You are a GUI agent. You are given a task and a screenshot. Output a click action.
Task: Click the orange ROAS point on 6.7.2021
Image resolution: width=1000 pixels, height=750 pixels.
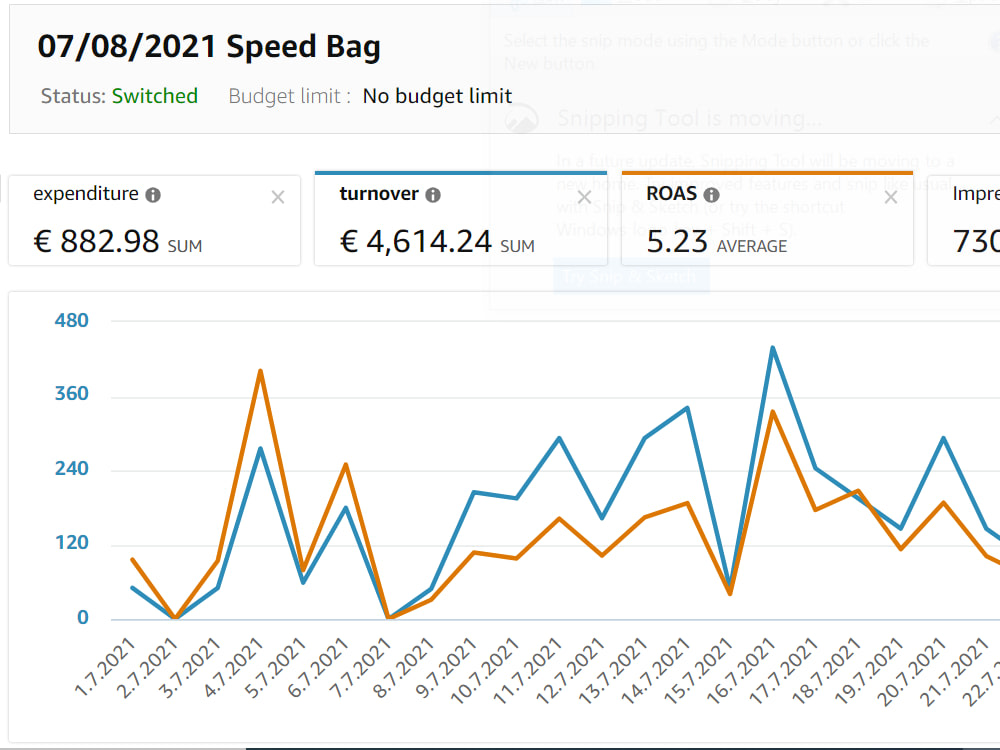pyautogui.click(x=346, y=464)
